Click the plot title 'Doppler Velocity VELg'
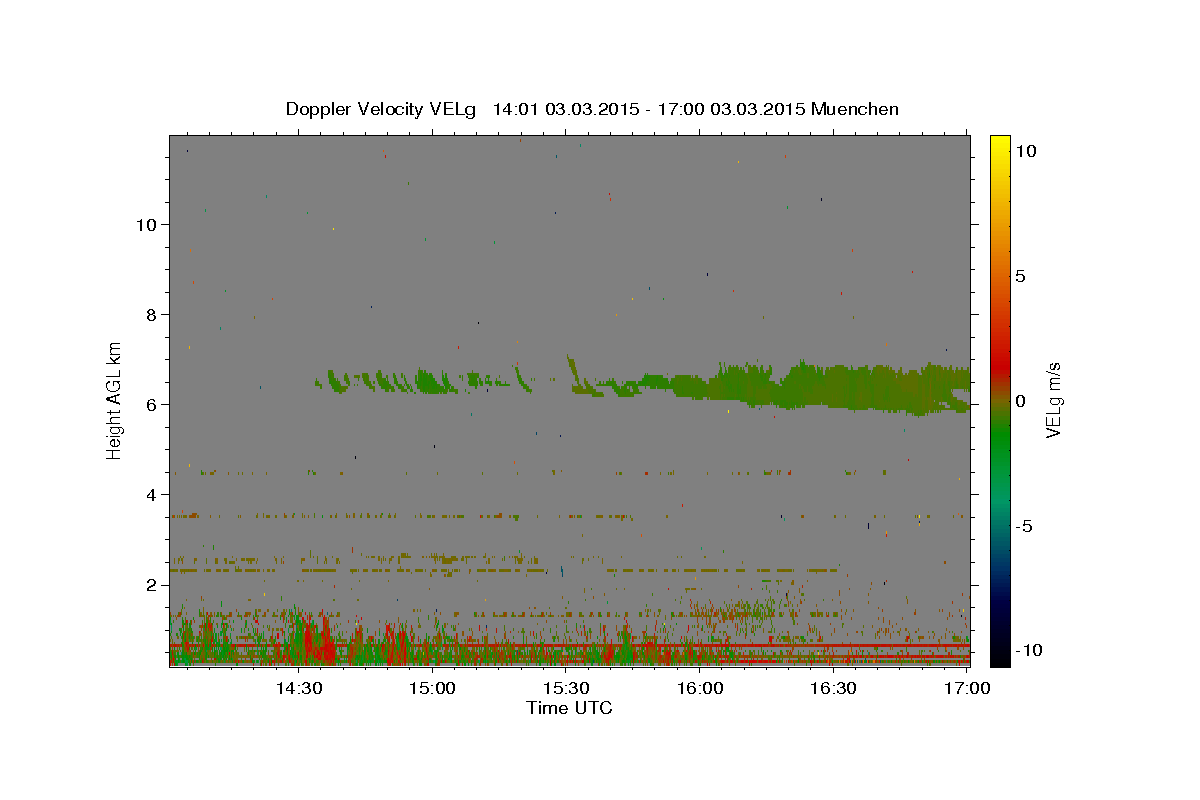The image size is (1200, 800). (x=383, y=109)
